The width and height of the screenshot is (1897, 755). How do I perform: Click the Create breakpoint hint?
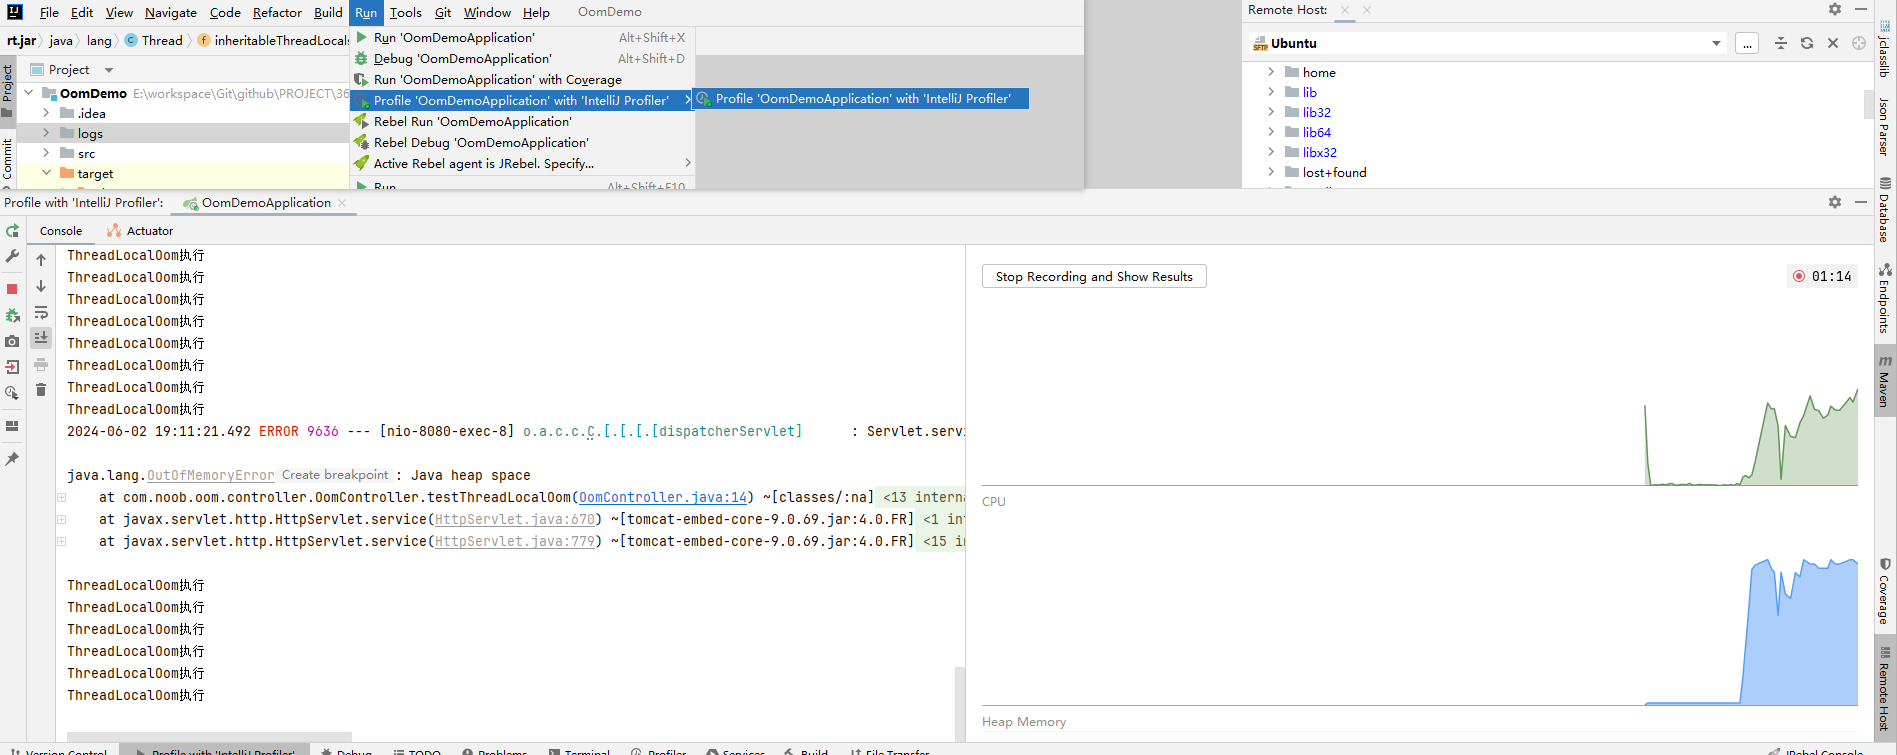(x=335, y=475)
